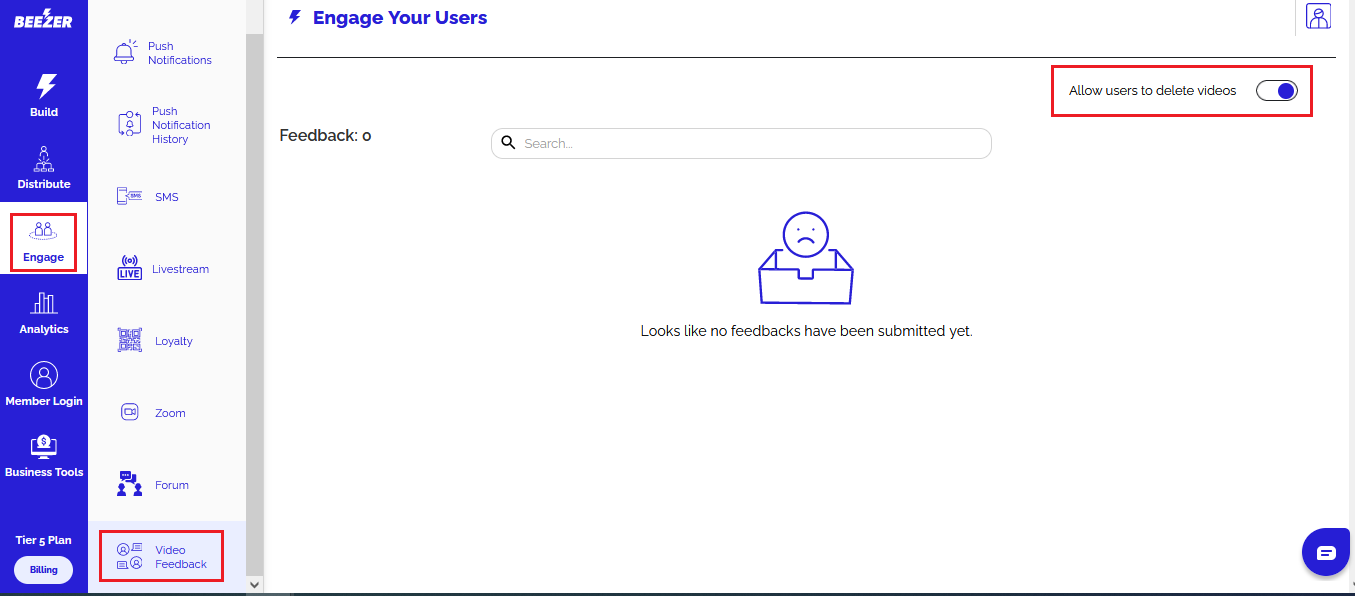This screenshot has height=596, width=1355.
Task: Open the Livestream menu item
Action: [165, 269]
